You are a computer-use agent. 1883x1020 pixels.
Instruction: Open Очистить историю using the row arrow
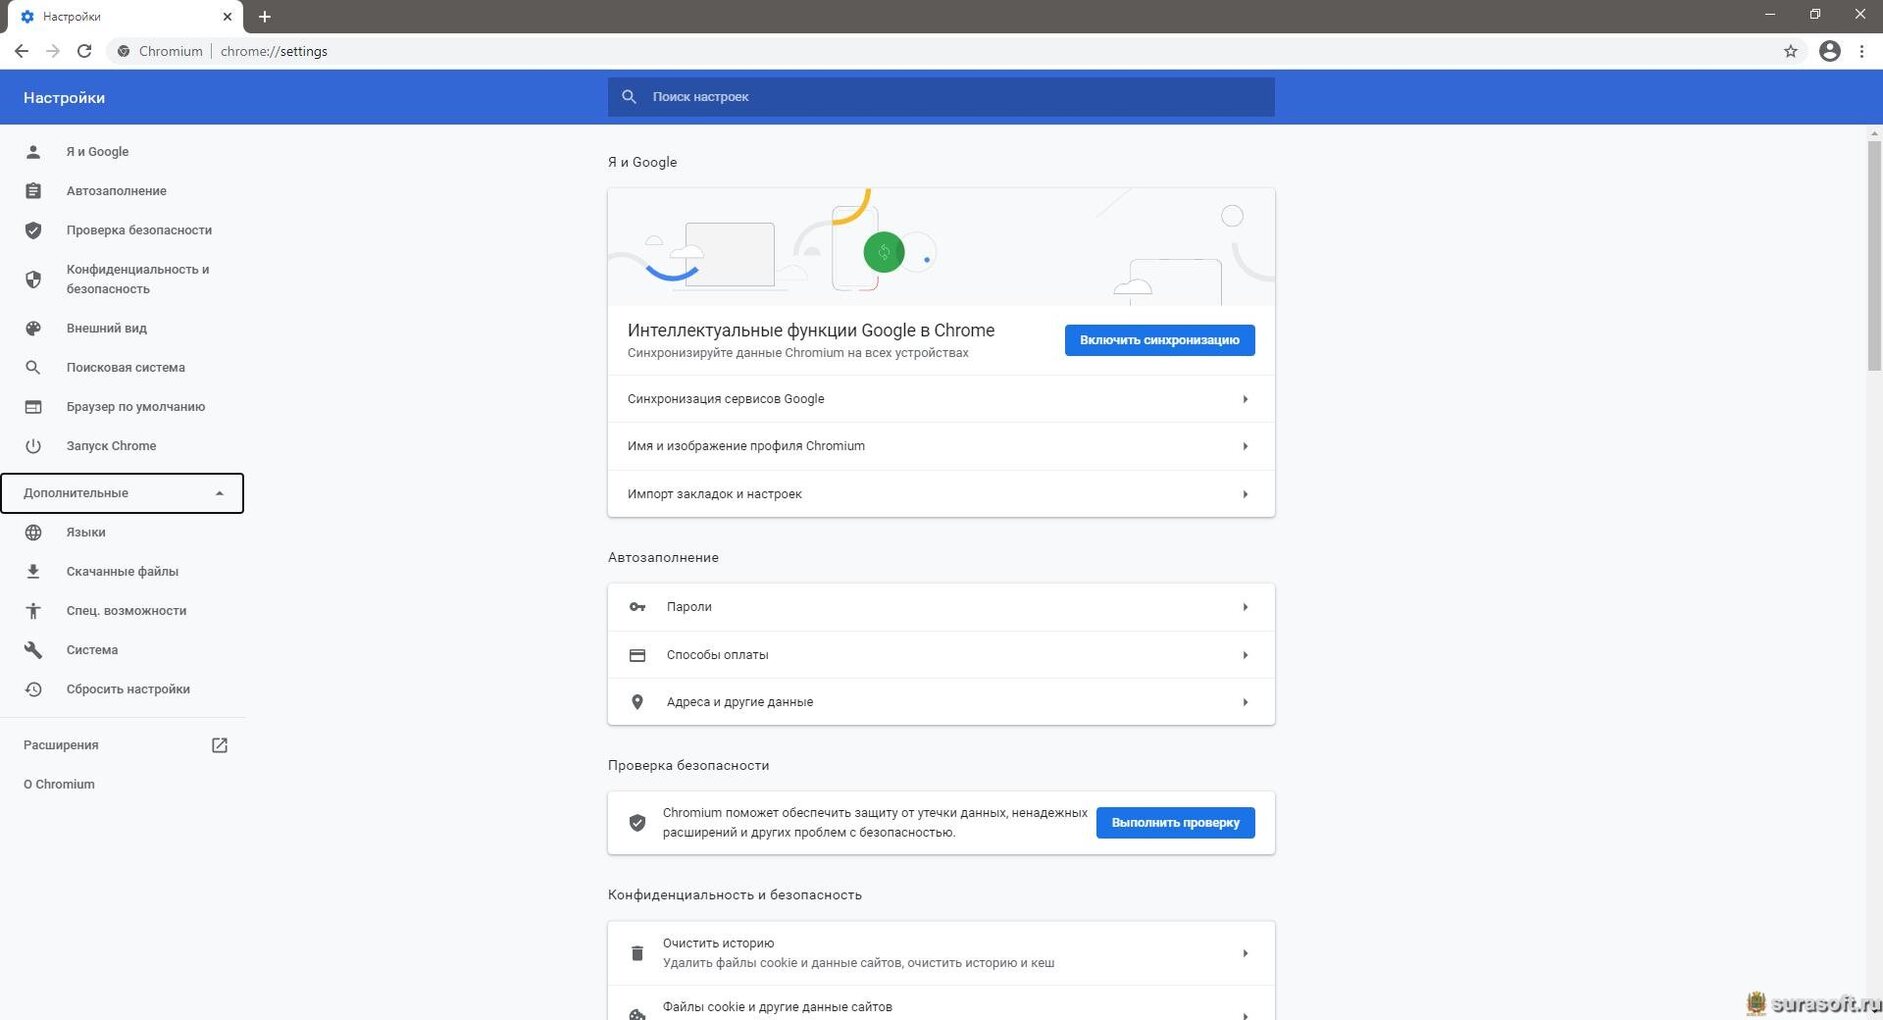tap(1245, 953)
